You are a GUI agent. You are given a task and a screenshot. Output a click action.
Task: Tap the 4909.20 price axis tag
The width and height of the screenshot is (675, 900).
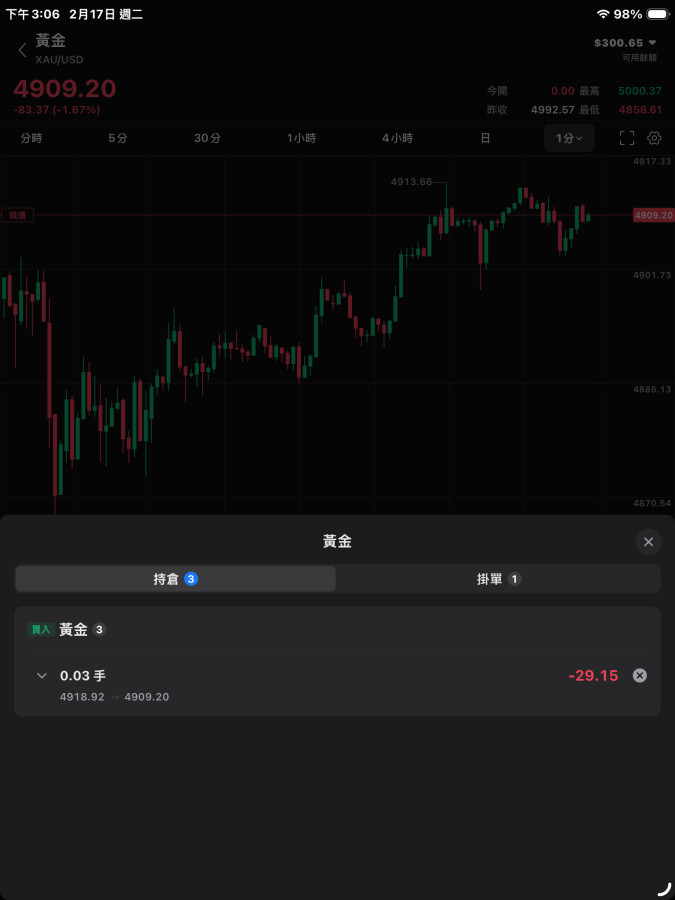(653, 215)
